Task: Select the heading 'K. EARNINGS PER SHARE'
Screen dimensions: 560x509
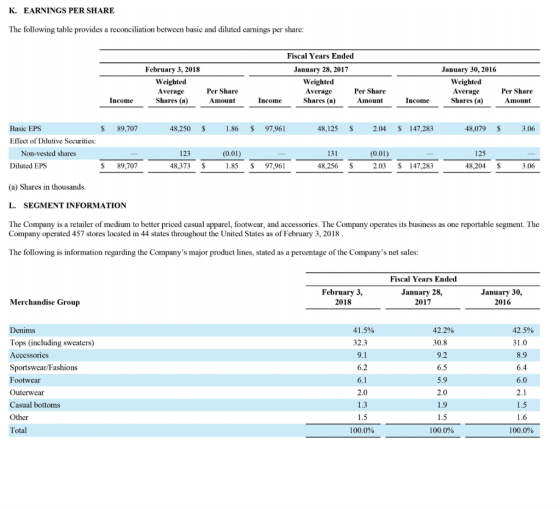Action: (x=62, y=11)
